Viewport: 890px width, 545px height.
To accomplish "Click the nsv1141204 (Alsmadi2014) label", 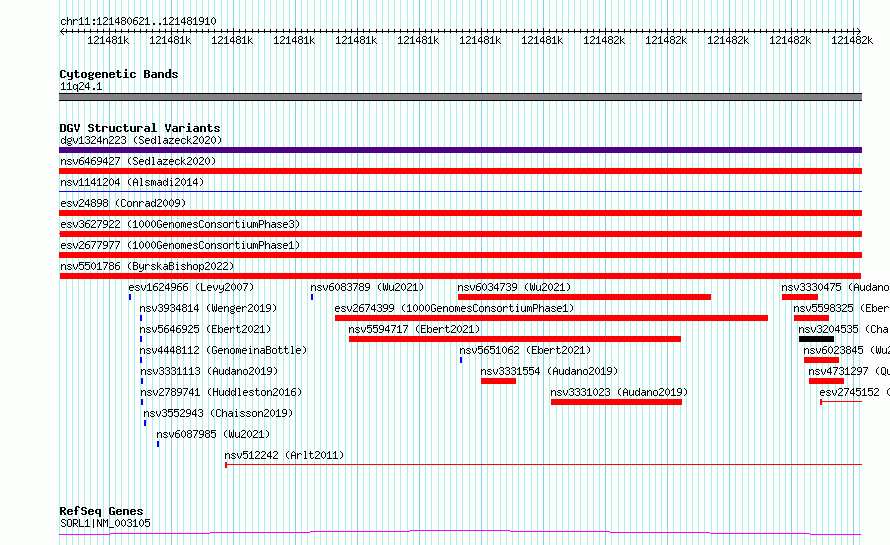I will pyautogui.click(x=132, y=182).
